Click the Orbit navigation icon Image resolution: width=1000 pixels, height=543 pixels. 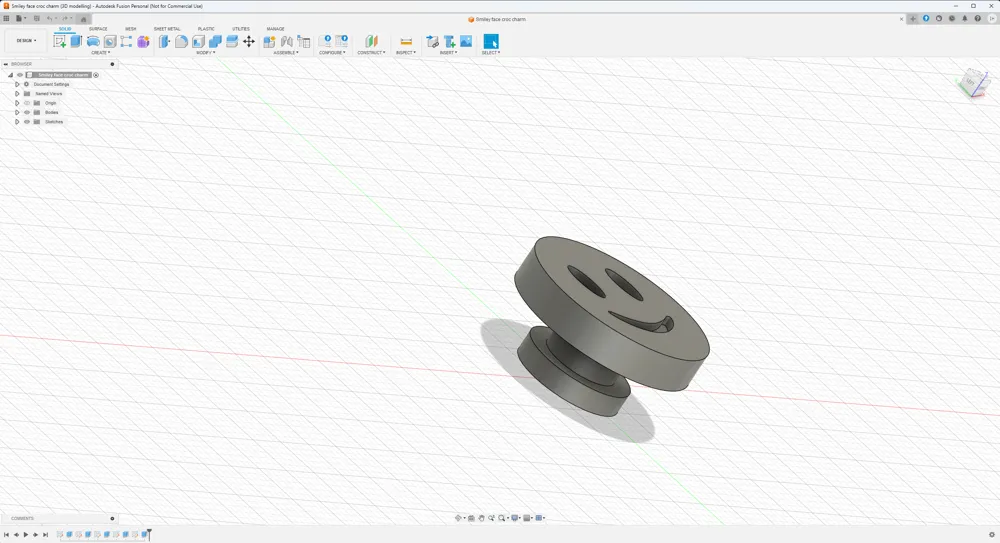(458, 518)
